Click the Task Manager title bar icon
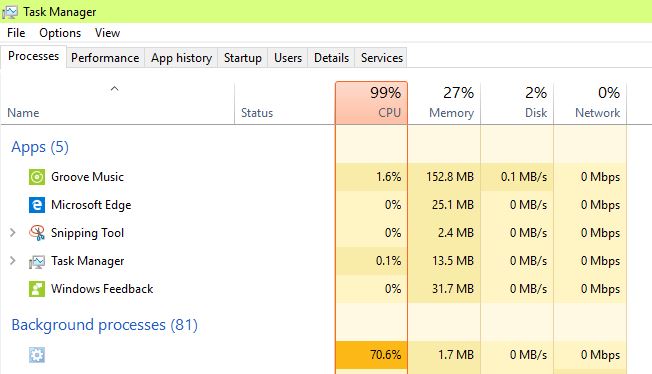This screenshot has height=374, width=652. 10,12
